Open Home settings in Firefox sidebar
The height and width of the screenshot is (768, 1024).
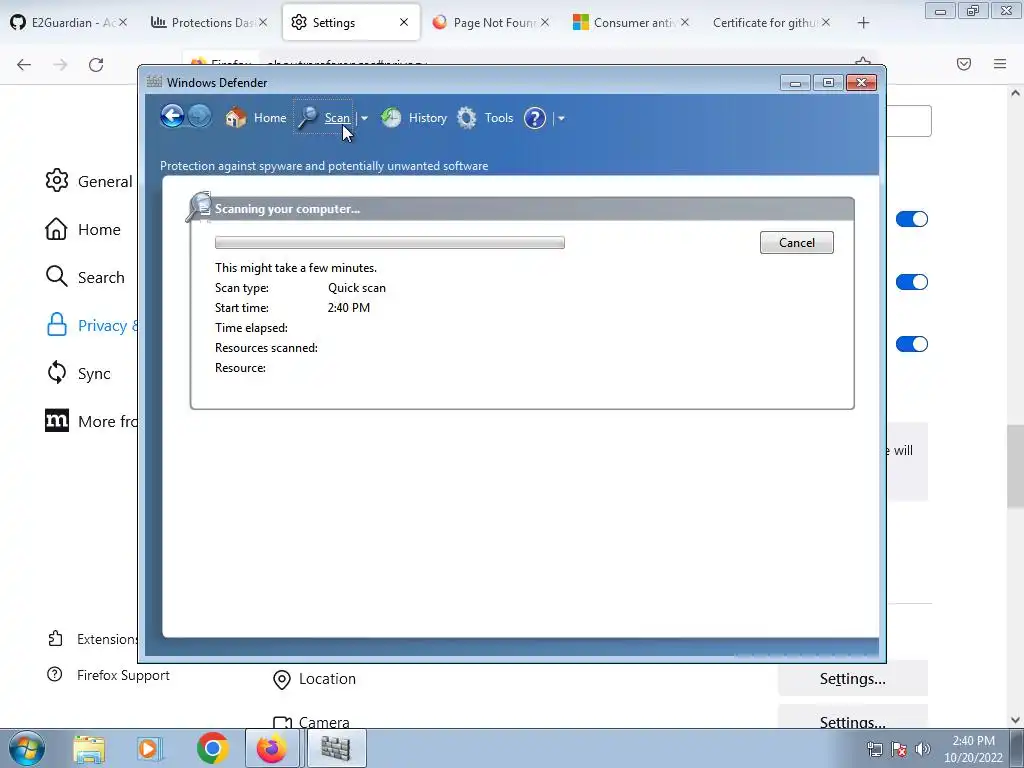tap(84, 229)
